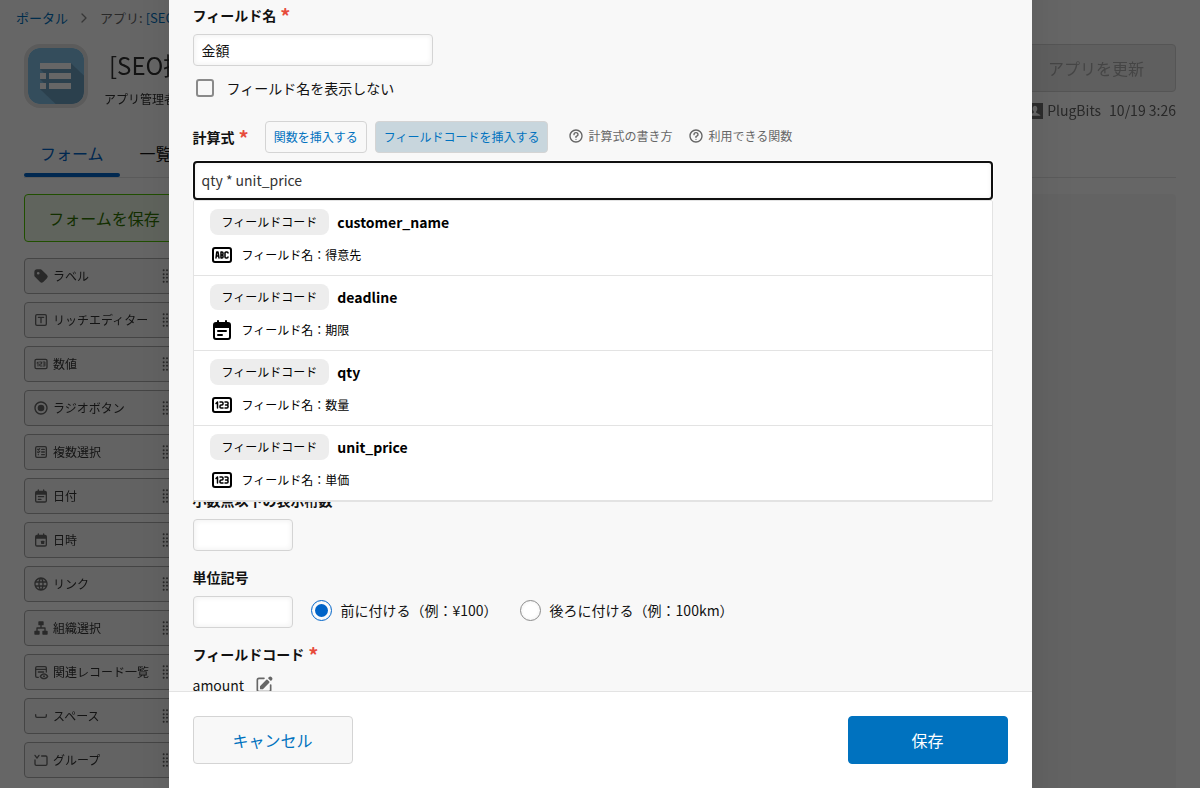Click the 日付 calendar icon in the sidebar
Viewport: 1200px width, 788px height.
[x=41, y=496]
